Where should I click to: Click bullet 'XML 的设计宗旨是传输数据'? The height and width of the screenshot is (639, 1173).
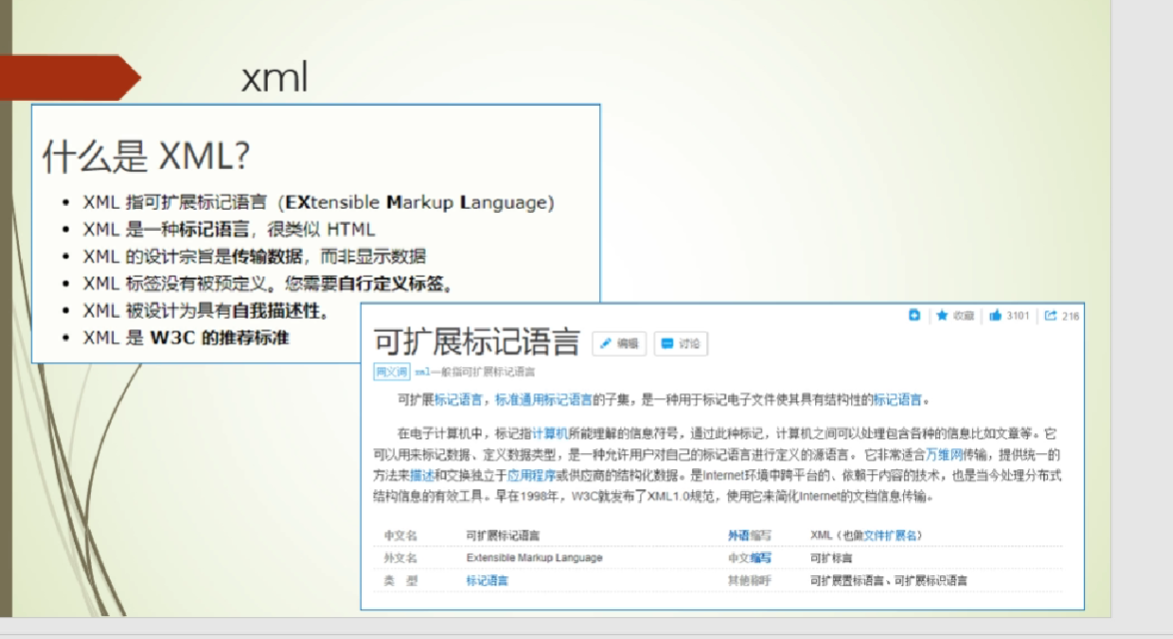[254, 257]
